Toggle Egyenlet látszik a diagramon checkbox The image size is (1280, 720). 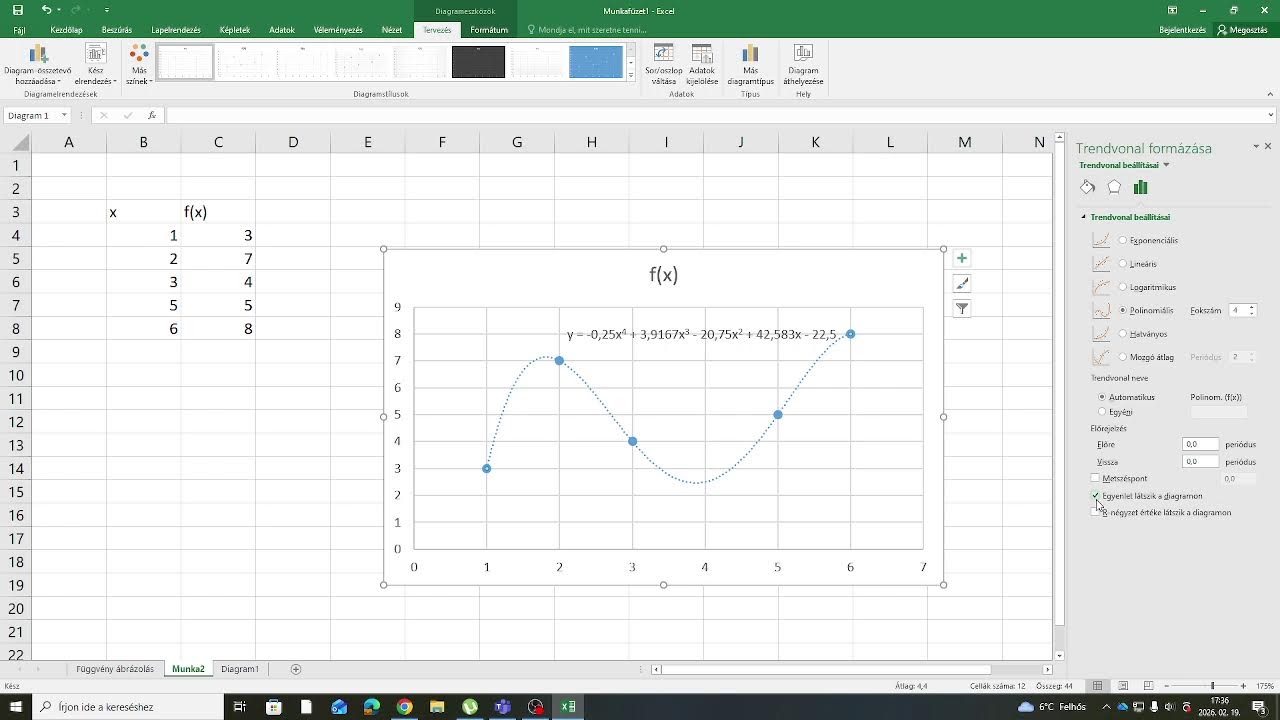coord(1095,496)
